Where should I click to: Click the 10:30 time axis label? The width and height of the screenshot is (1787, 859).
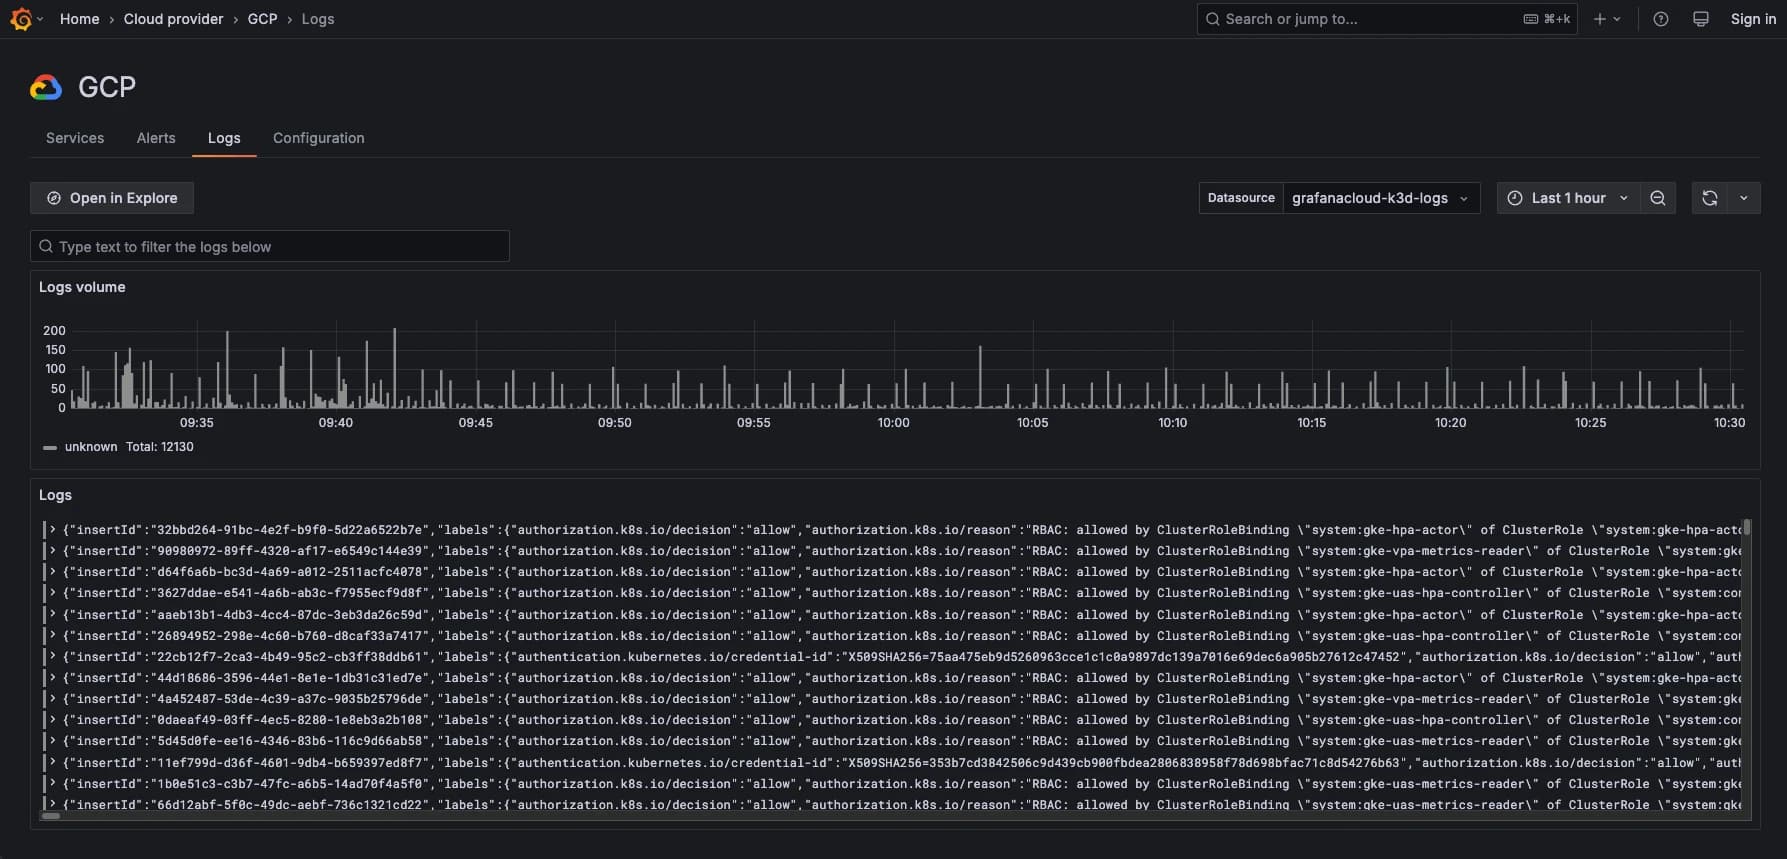[x=1730, y=423]
